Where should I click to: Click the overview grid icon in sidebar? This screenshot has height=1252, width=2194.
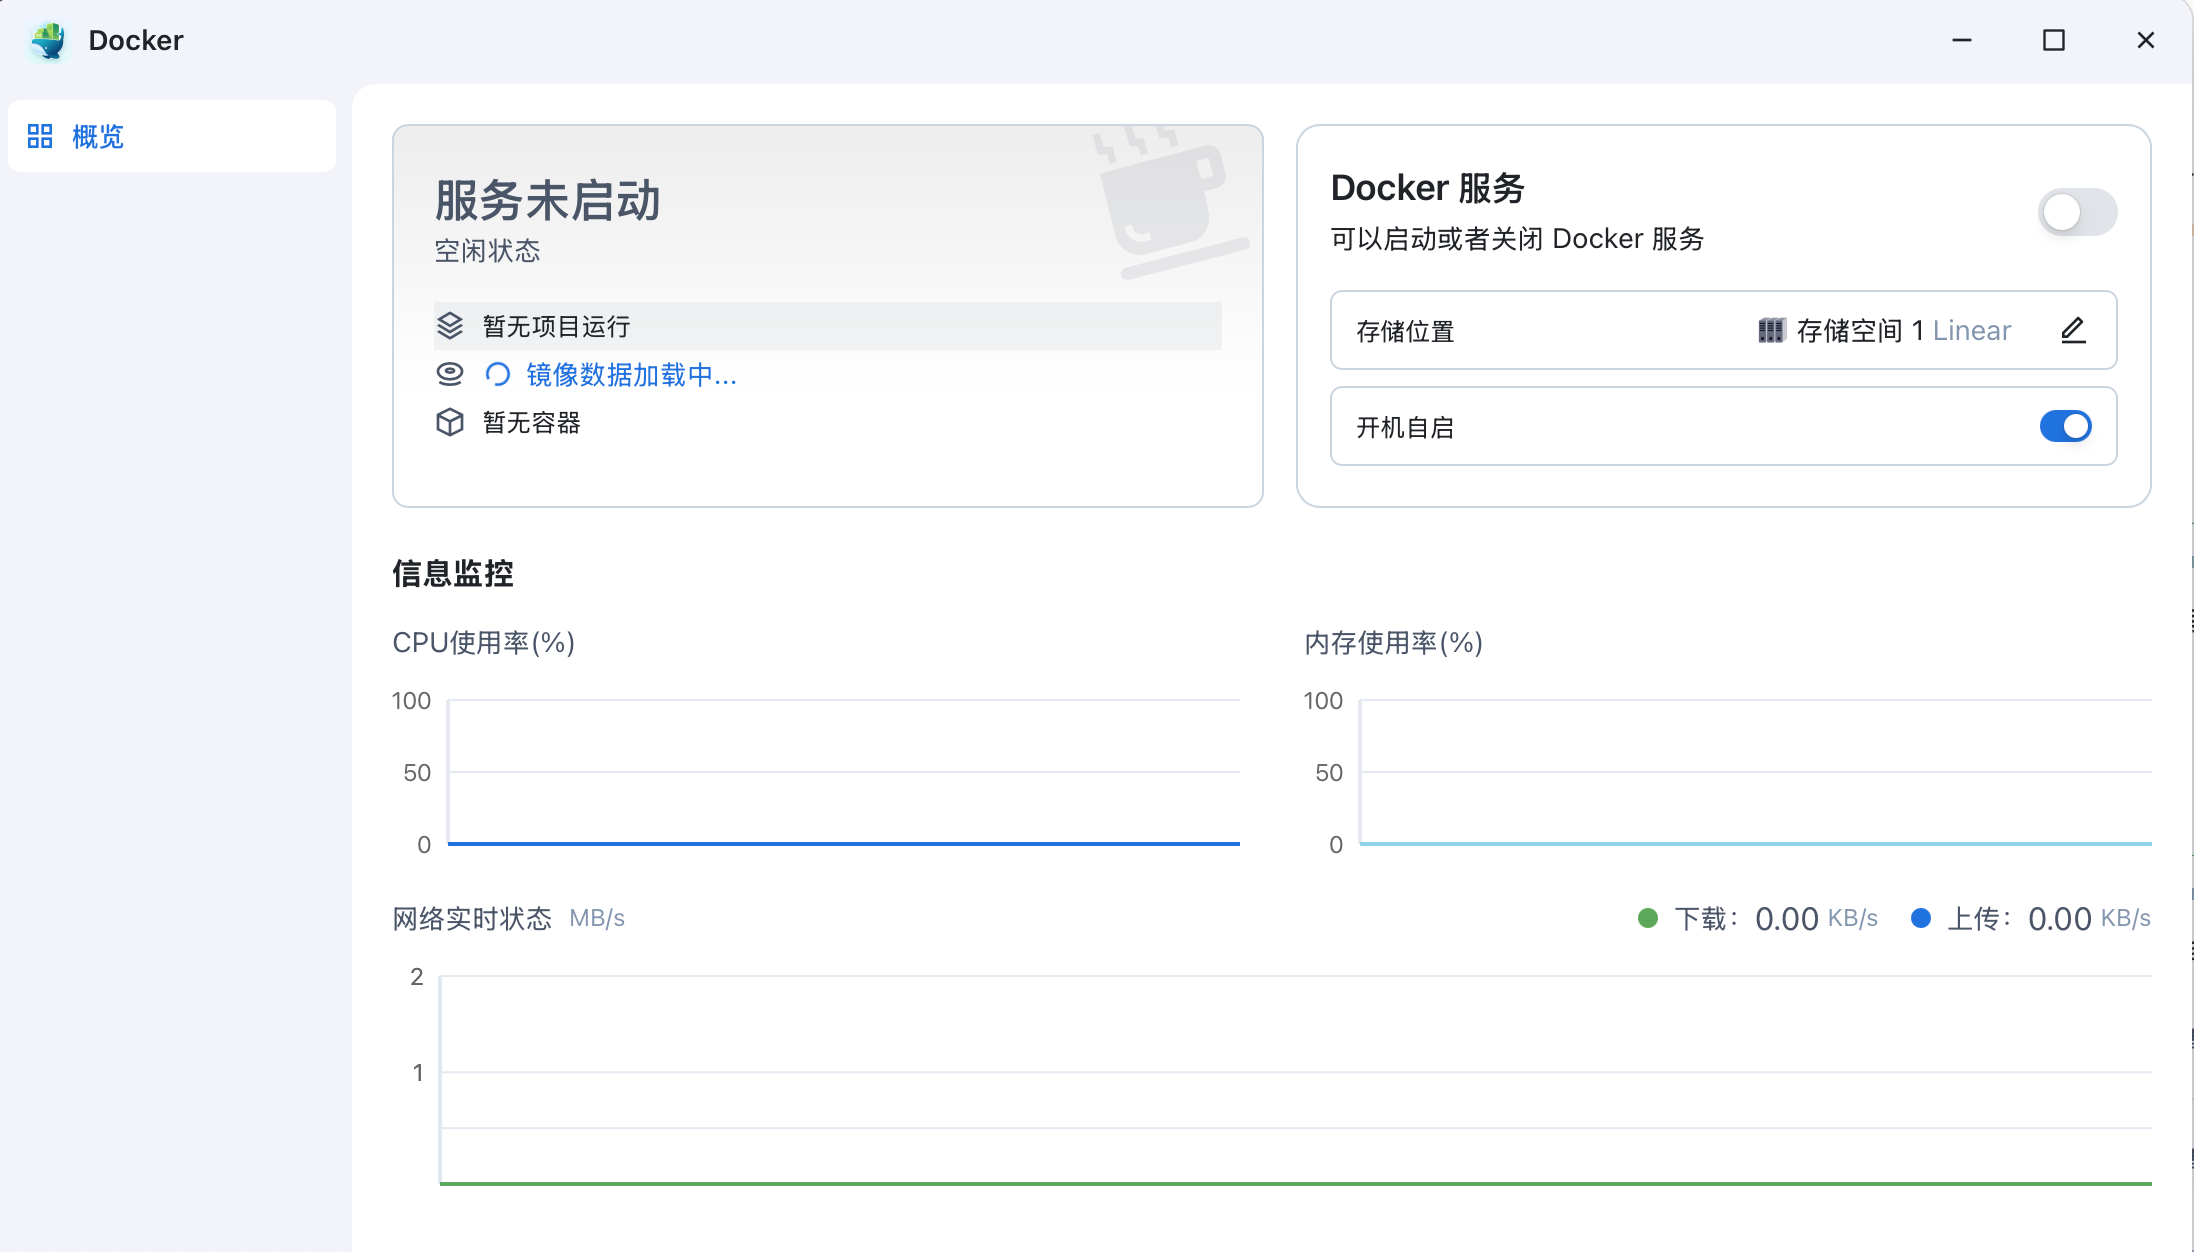40,136
